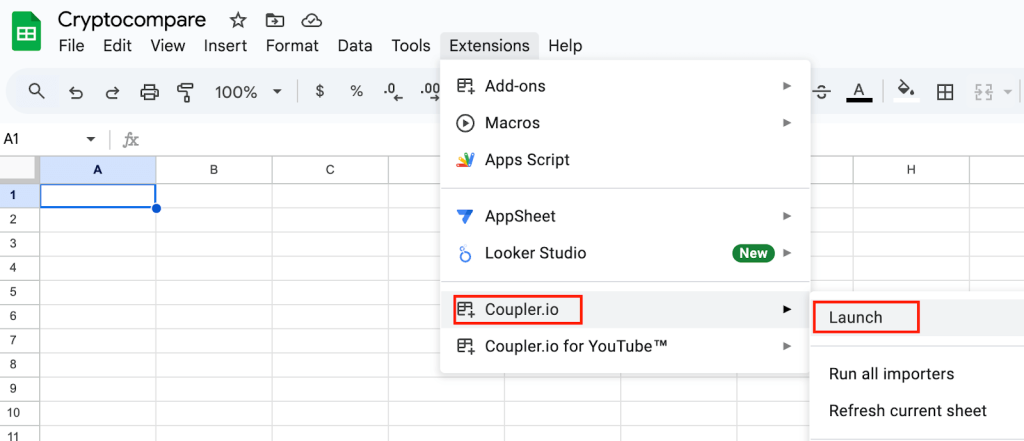Image resolution: width=1024 pixels, height=441 pixels.
Task: Click Coupler.io for YouTube submenu arrow
Action: (x=787, y=346)
